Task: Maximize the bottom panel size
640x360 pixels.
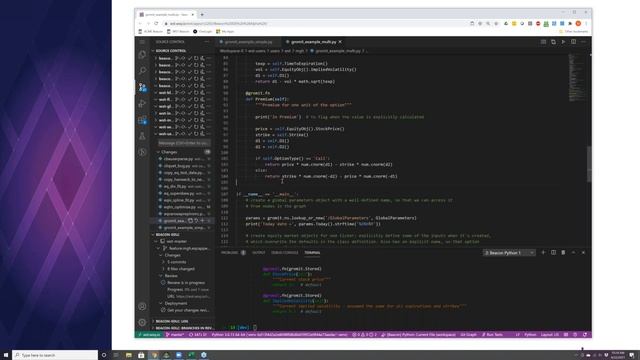Action: (573, 253)
